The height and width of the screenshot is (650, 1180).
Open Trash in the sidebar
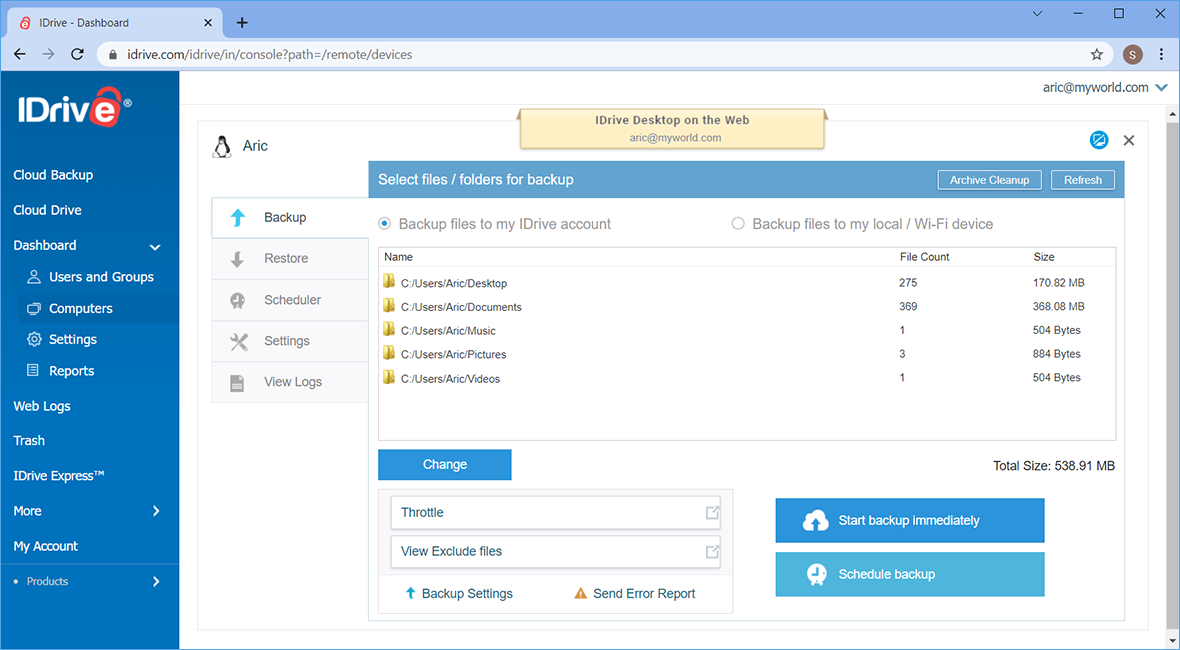point(29,440)
